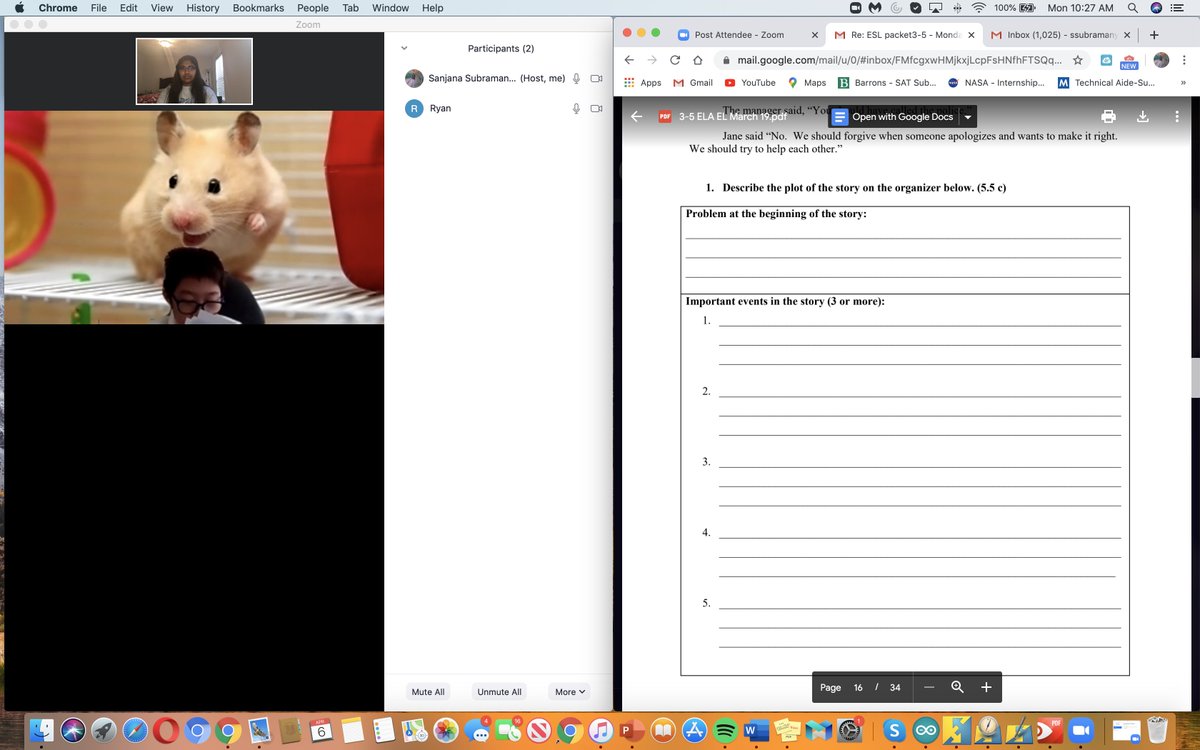
Task: Open the Bookmarks menu
Action: tap(258, 8)
